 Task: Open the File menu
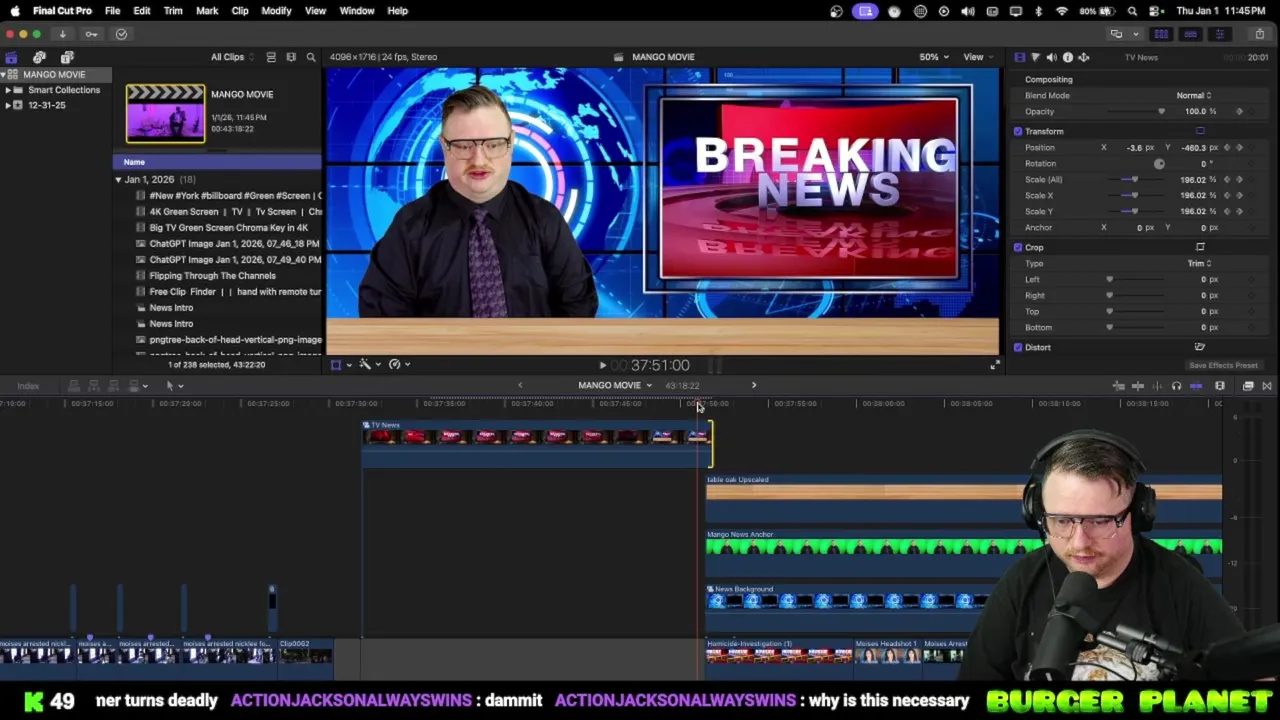[x=112, y=10]
